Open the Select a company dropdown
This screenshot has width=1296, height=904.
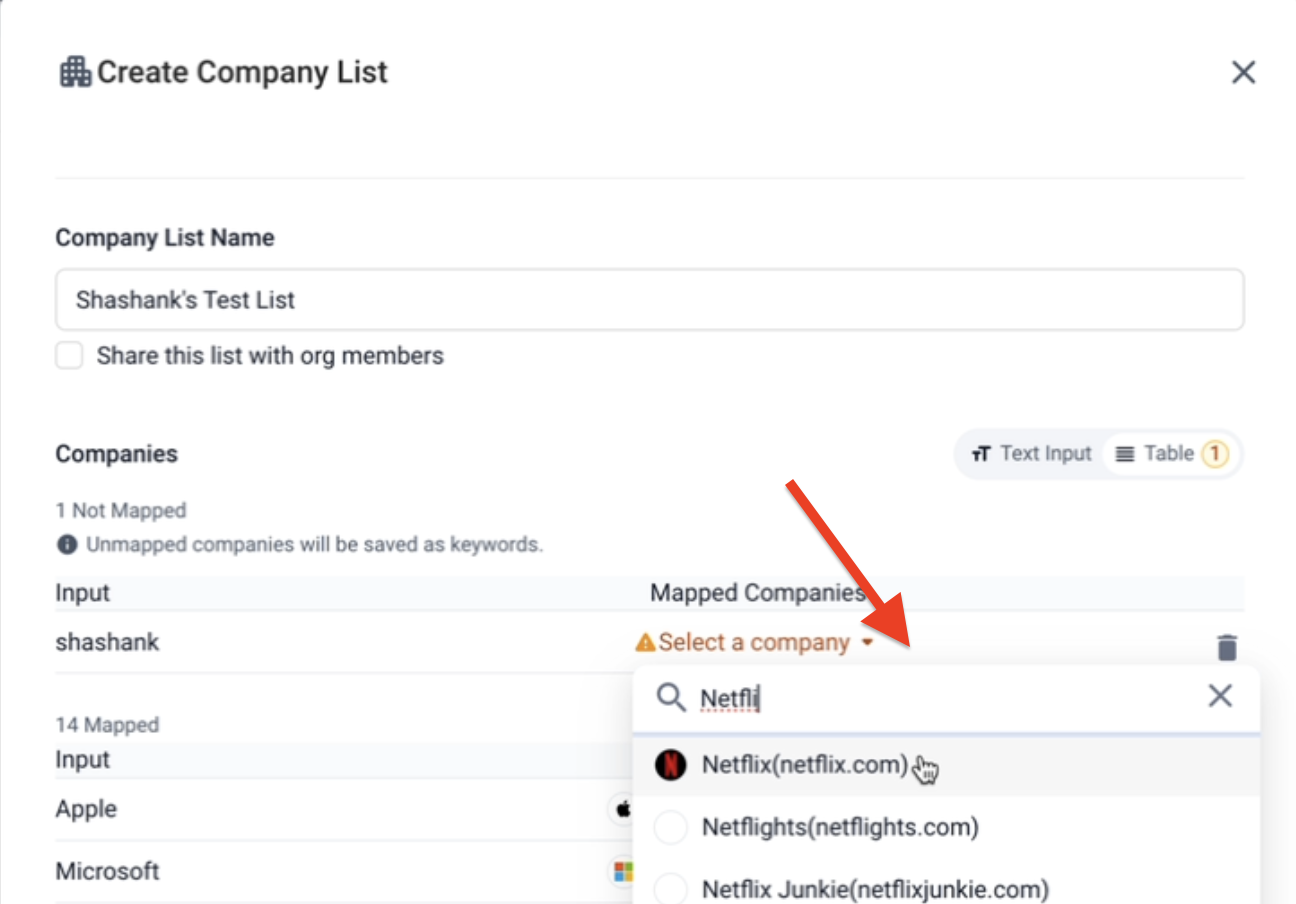coord(755,643)
